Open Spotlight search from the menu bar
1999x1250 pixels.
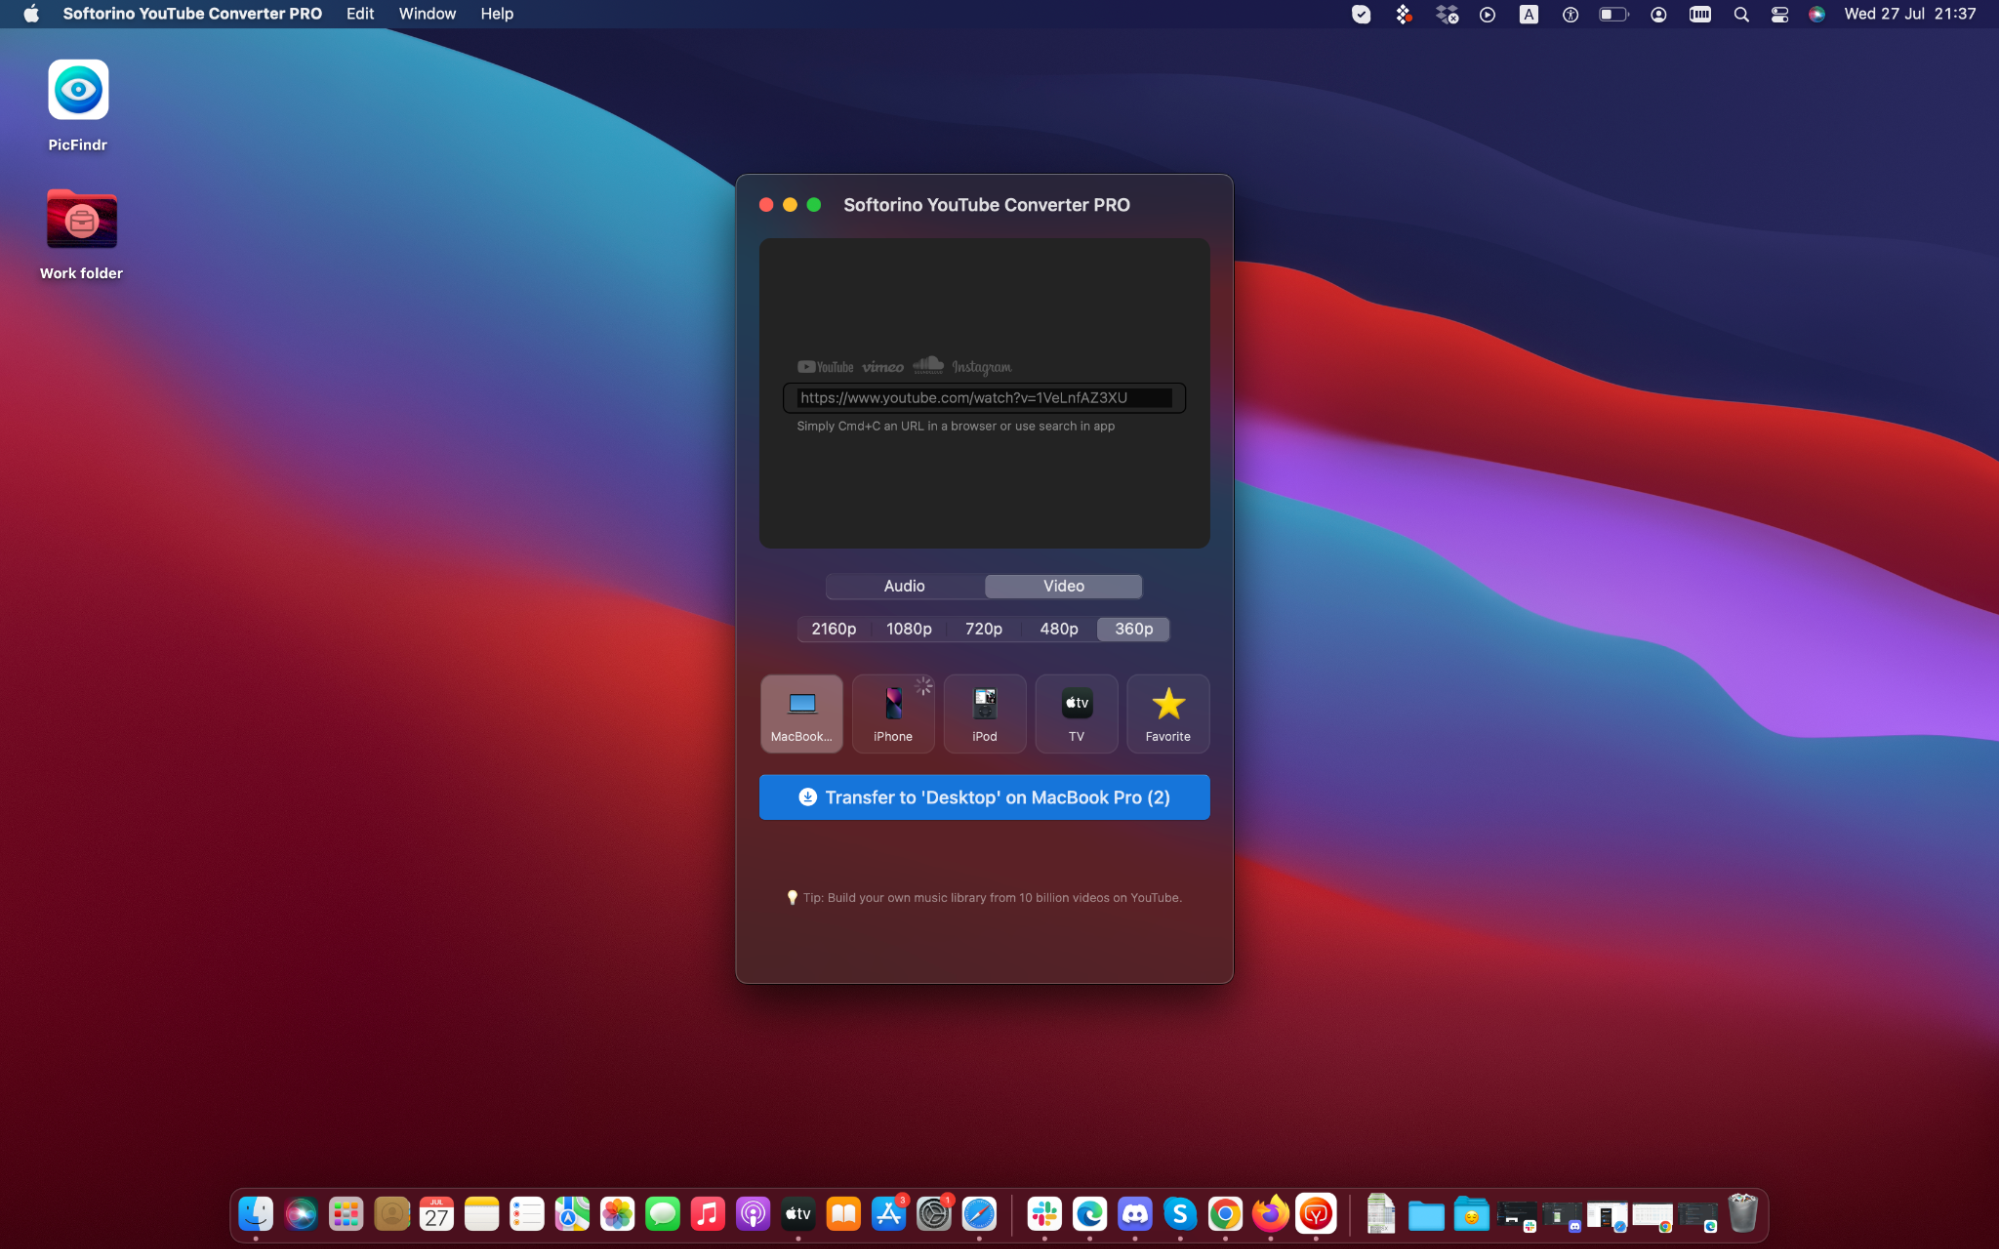coord(1741,14)
